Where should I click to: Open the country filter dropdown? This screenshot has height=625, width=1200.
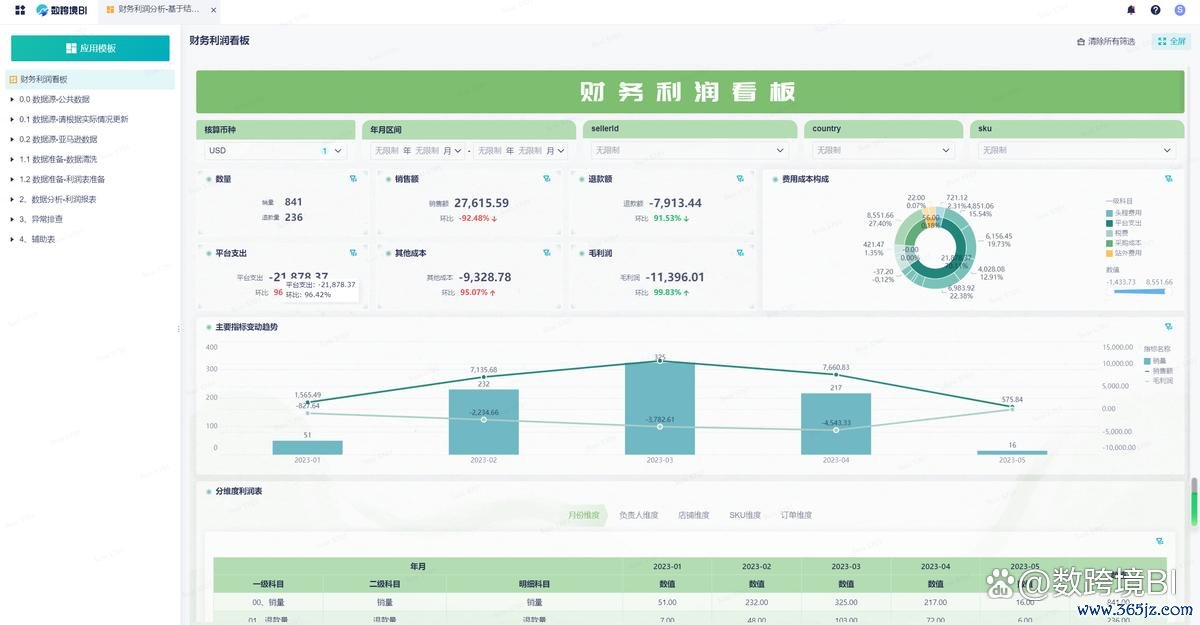[x=881, y=151]
